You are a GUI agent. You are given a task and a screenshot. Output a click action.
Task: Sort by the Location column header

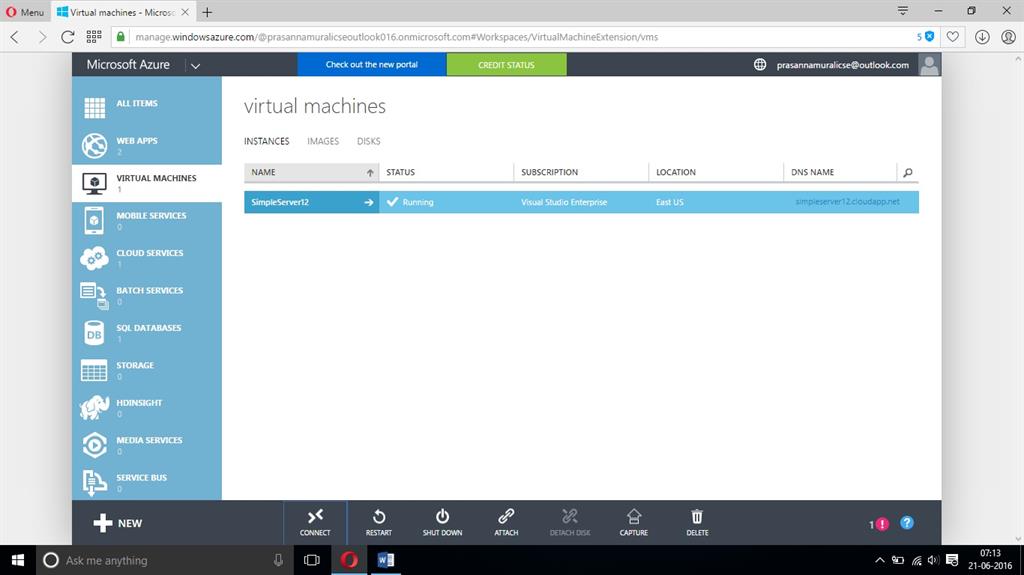pyautogui.click(x=716, y=172)
